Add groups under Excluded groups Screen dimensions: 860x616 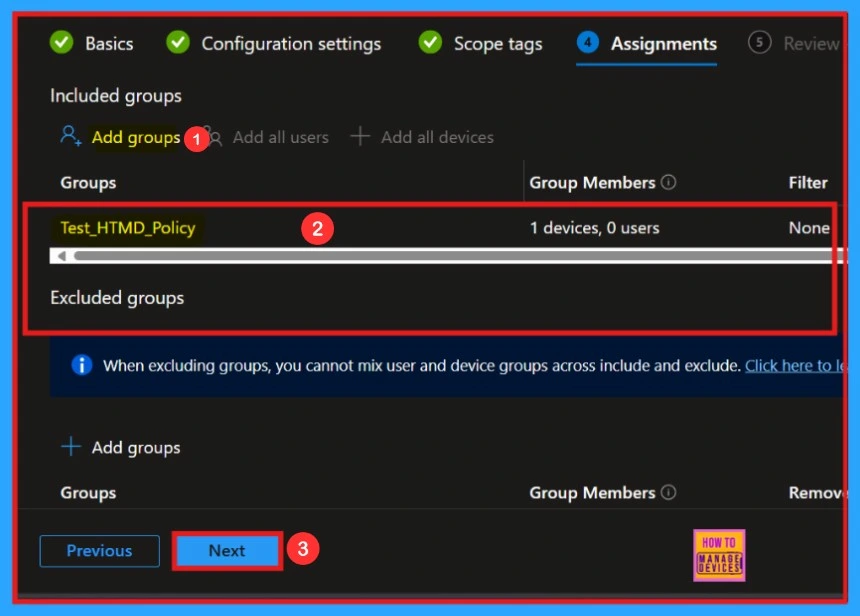pos(135,448)
